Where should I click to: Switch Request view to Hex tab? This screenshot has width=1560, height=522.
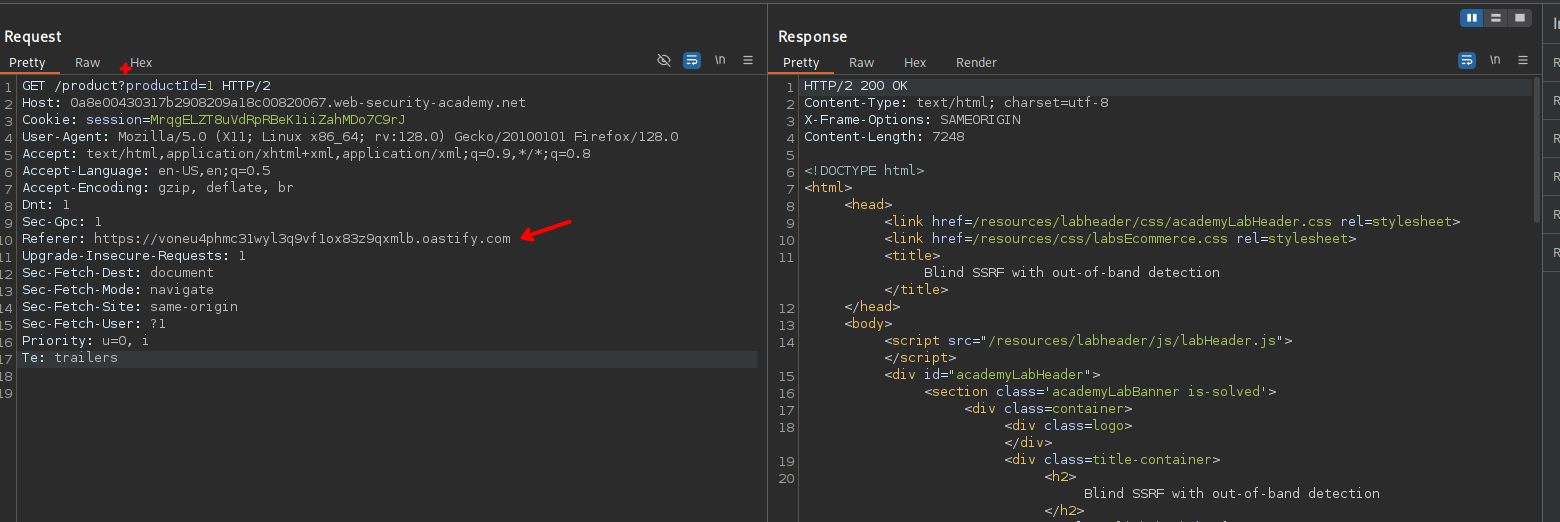pos(141,63)
